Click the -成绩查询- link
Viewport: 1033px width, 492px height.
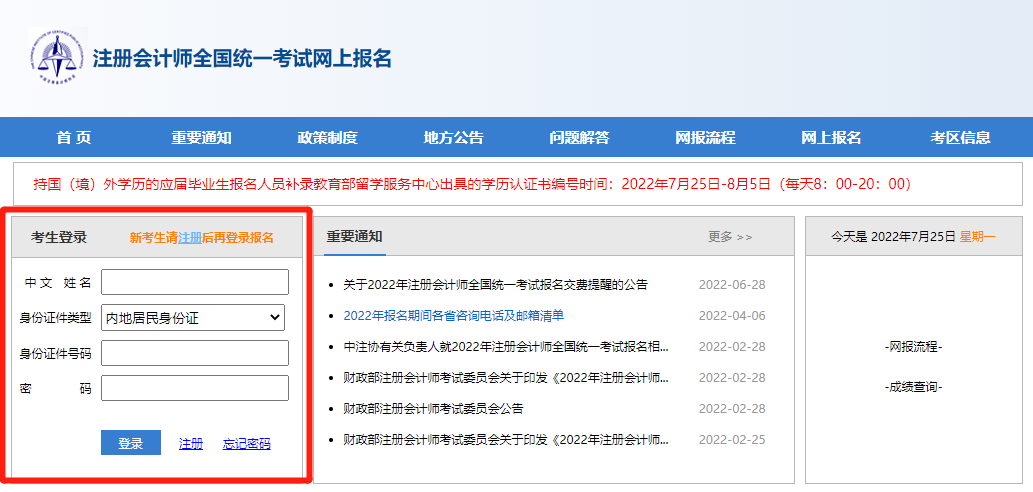pos(914,387)
